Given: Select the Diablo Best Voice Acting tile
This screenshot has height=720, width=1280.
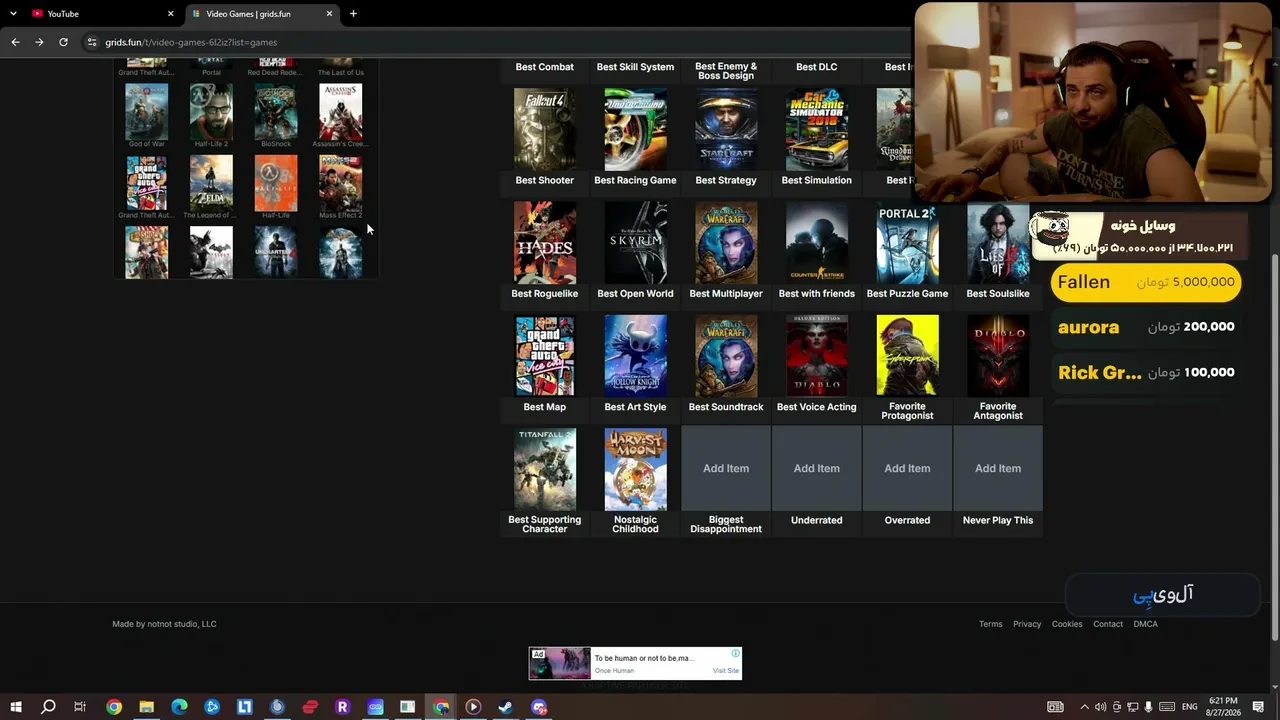Looking at the screenshot, I should click(817, 356).
